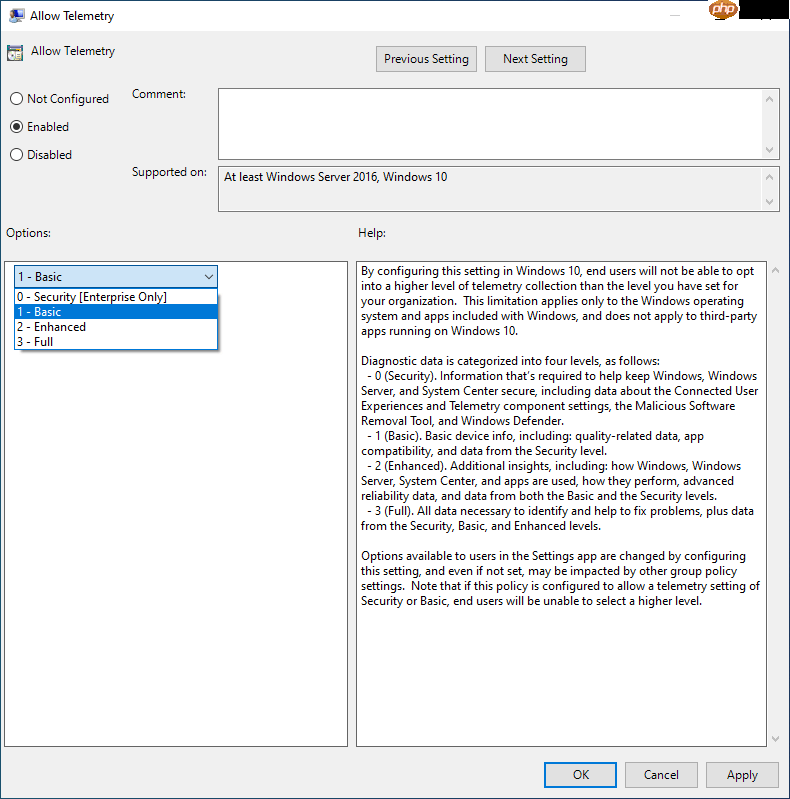Viewport: 790px width, 799px height.
Task: Confirm with the OK button
Action: (x=580, y=775)
